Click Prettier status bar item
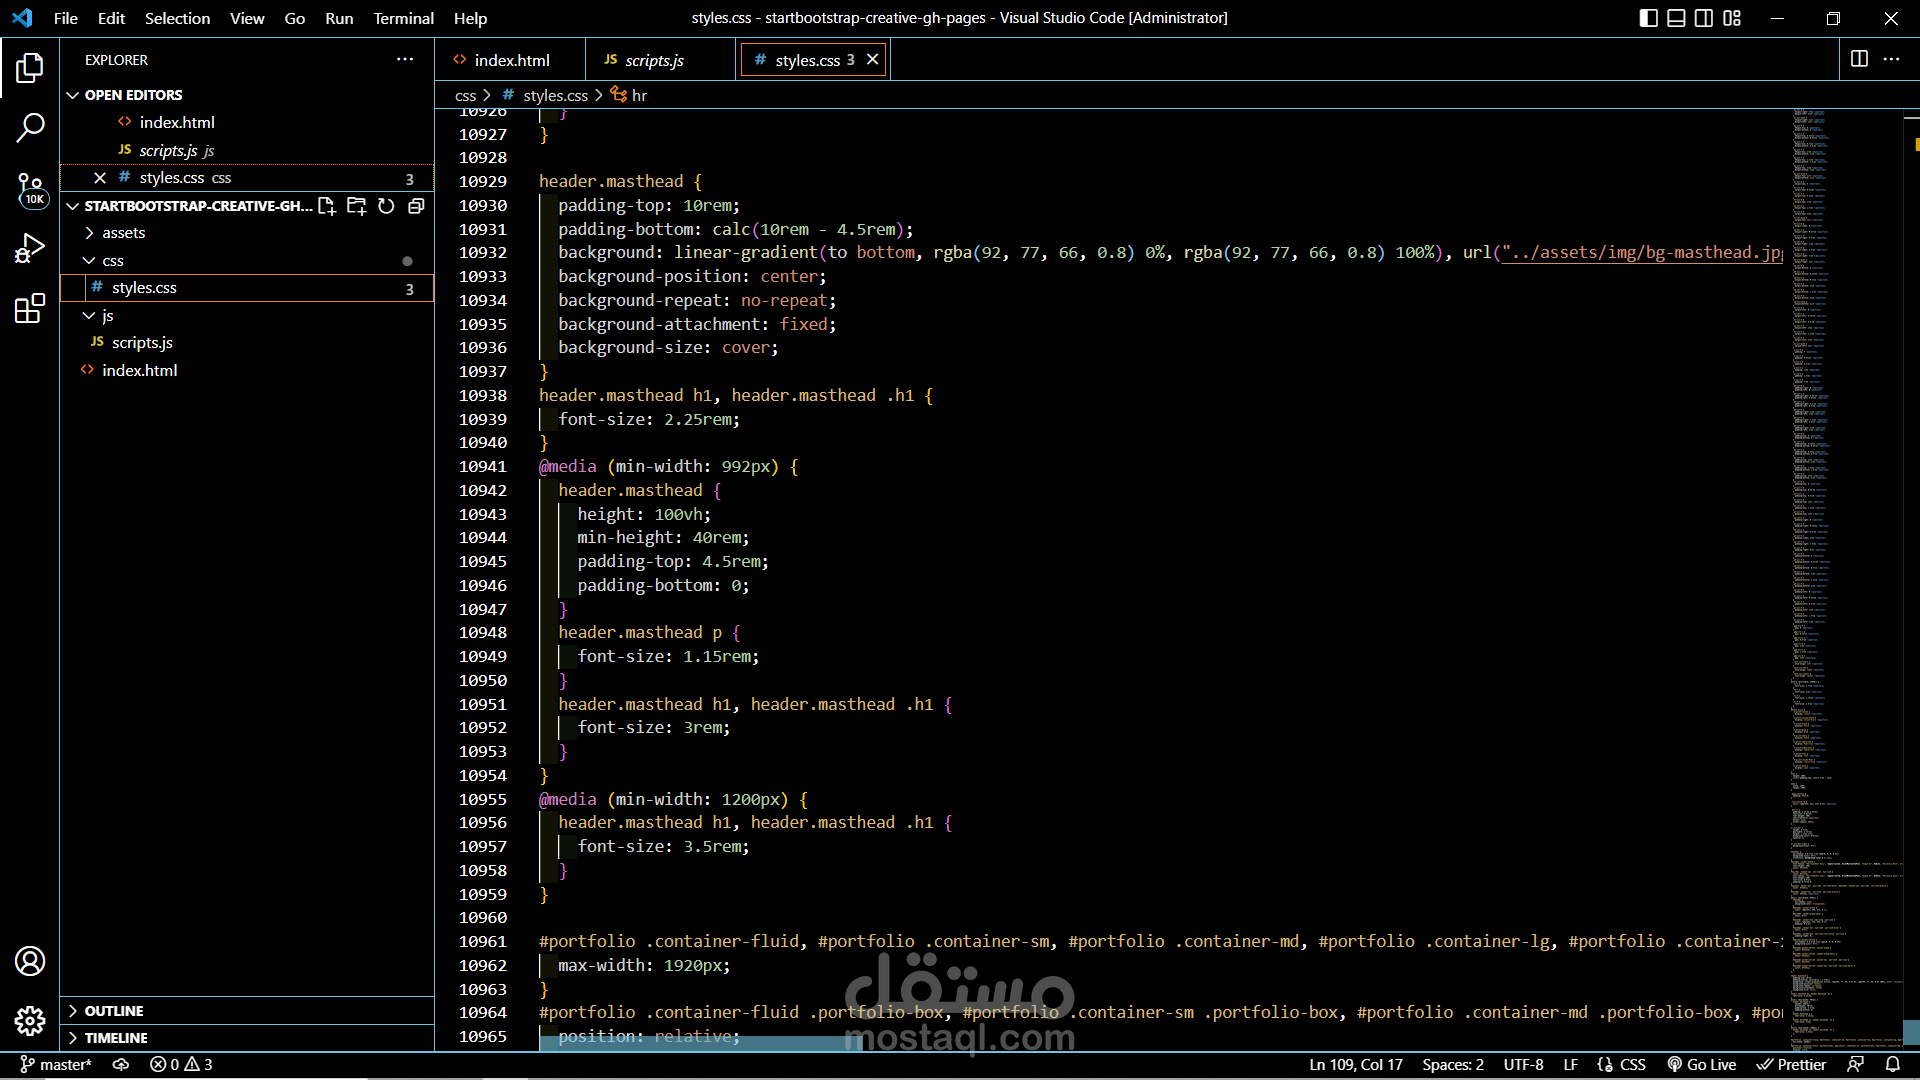This screenshot has width=1920, height=1080. (1791, 1065)
